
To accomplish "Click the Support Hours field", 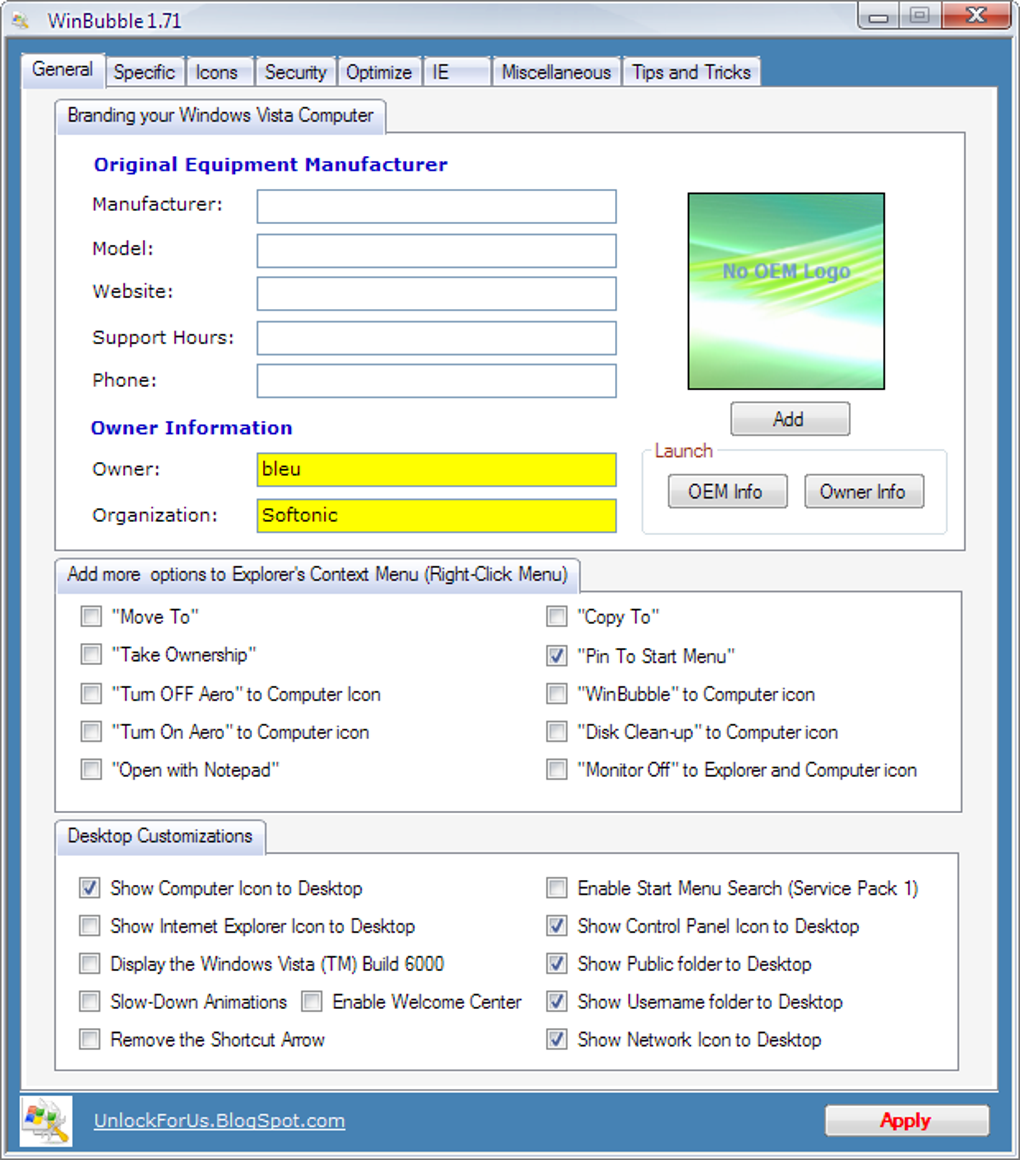I will (436, 338).
